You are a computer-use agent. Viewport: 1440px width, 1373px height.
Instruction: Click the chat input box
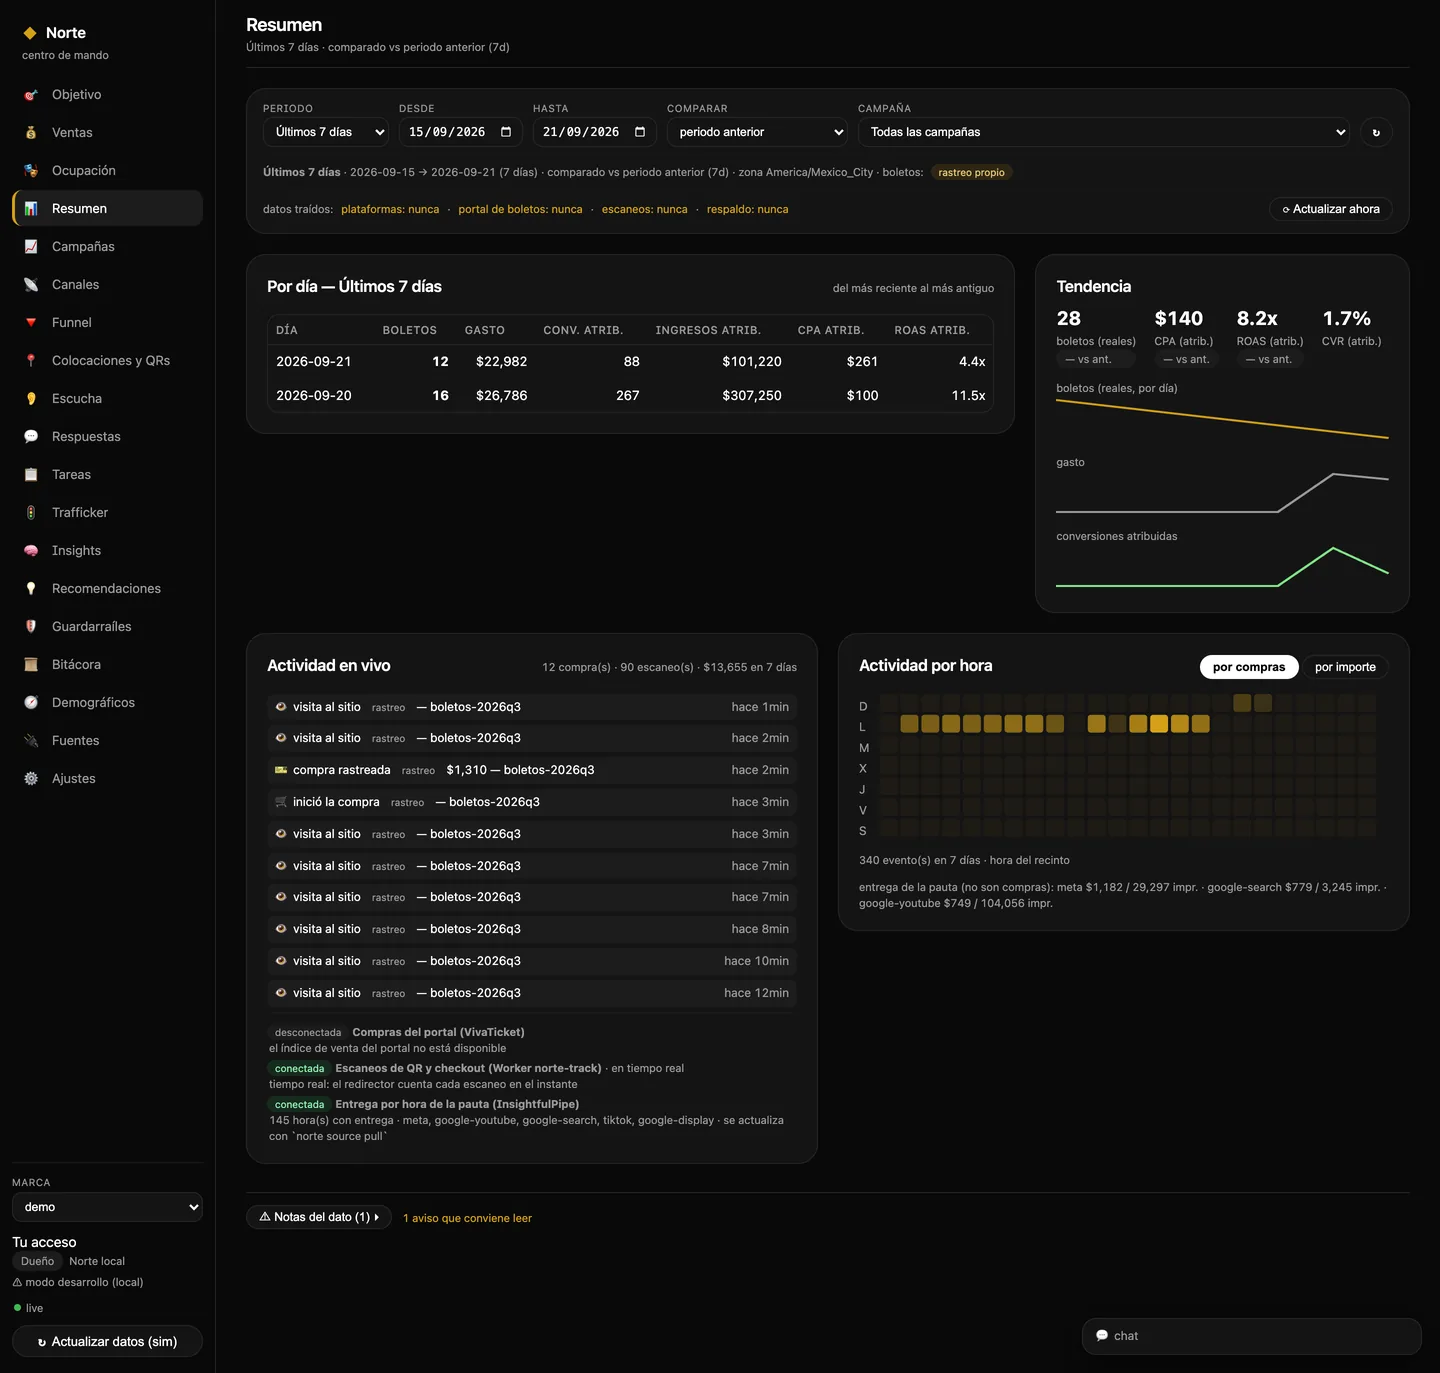pyautogui.click(x=1251, y=1336)
